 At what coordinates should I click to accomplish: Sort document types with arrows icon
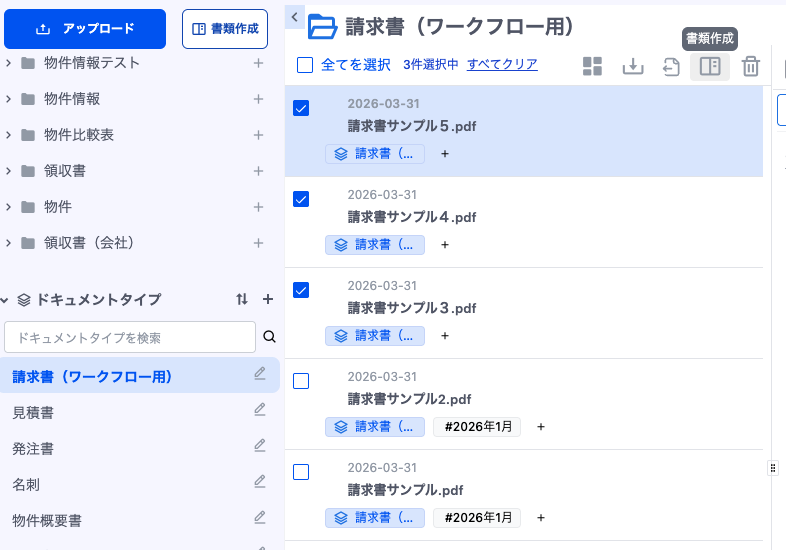pos(242,299)
